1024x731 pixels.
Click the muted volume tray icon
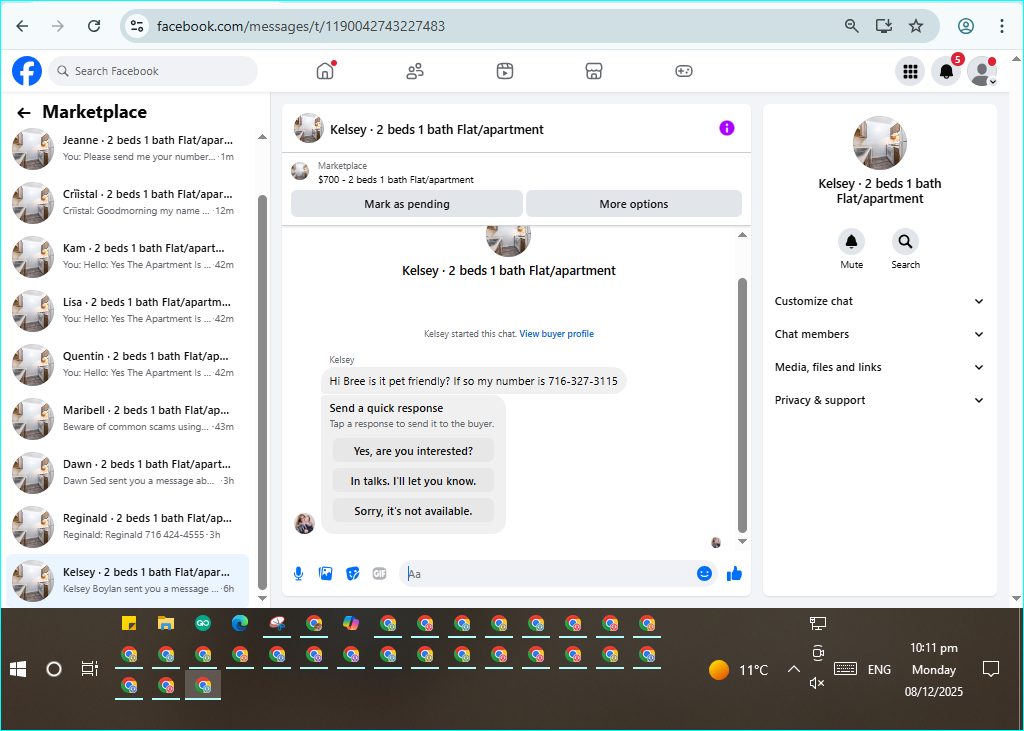tap(816, 683)
